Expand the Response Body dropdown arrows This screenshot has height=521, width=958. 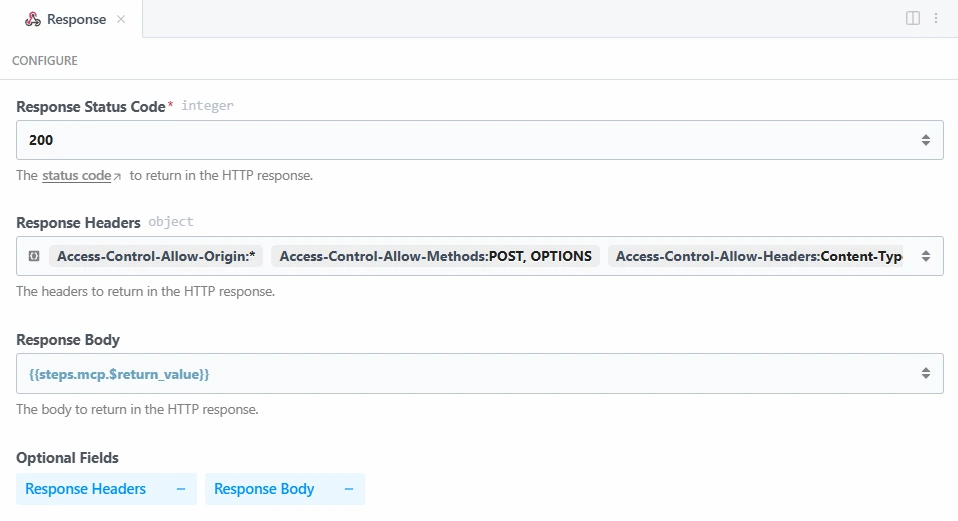click(x=926, y=373)
